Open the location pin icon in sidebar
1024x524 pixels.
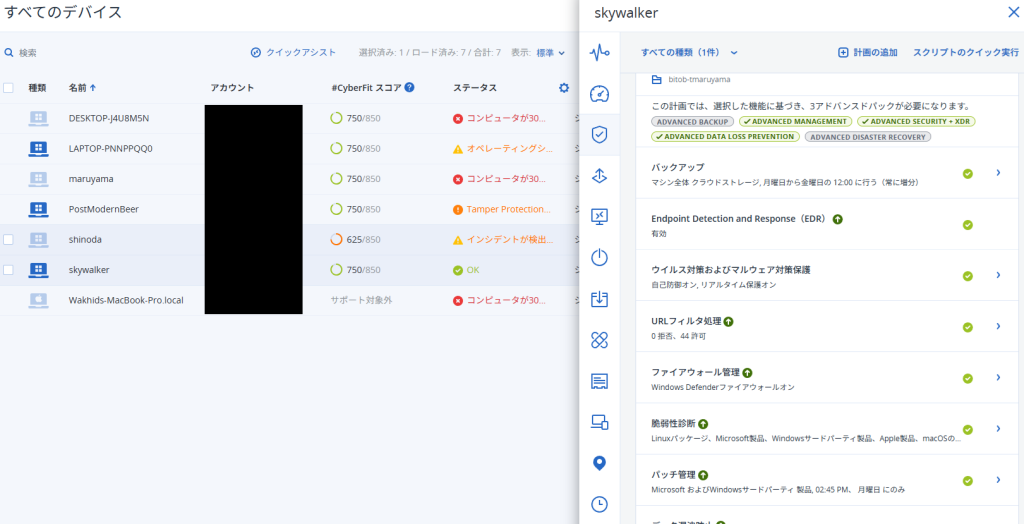[x=599, y=463]
